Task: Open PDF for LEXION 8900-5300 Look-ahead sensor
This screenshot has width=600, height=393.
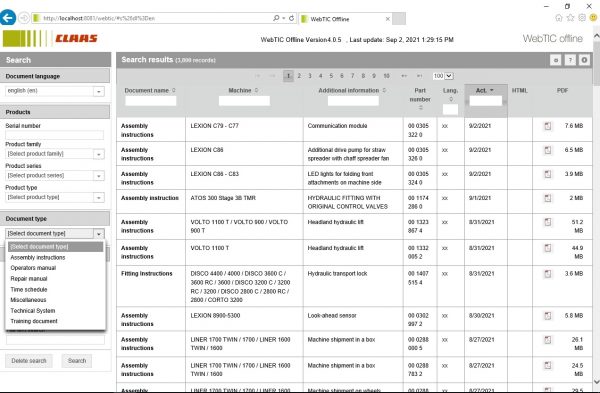Action: (x=548, y=316)
